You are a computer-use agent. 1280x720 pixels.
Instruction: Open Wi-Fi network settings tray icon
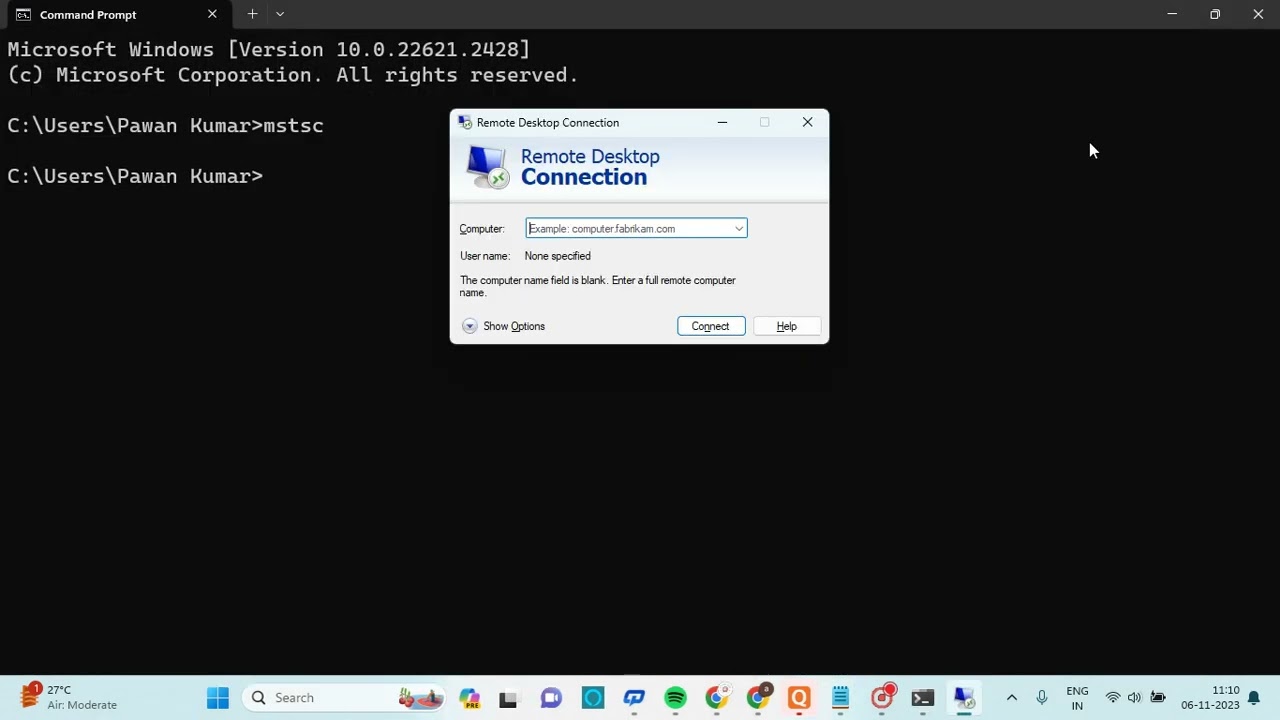[1112, 697]
